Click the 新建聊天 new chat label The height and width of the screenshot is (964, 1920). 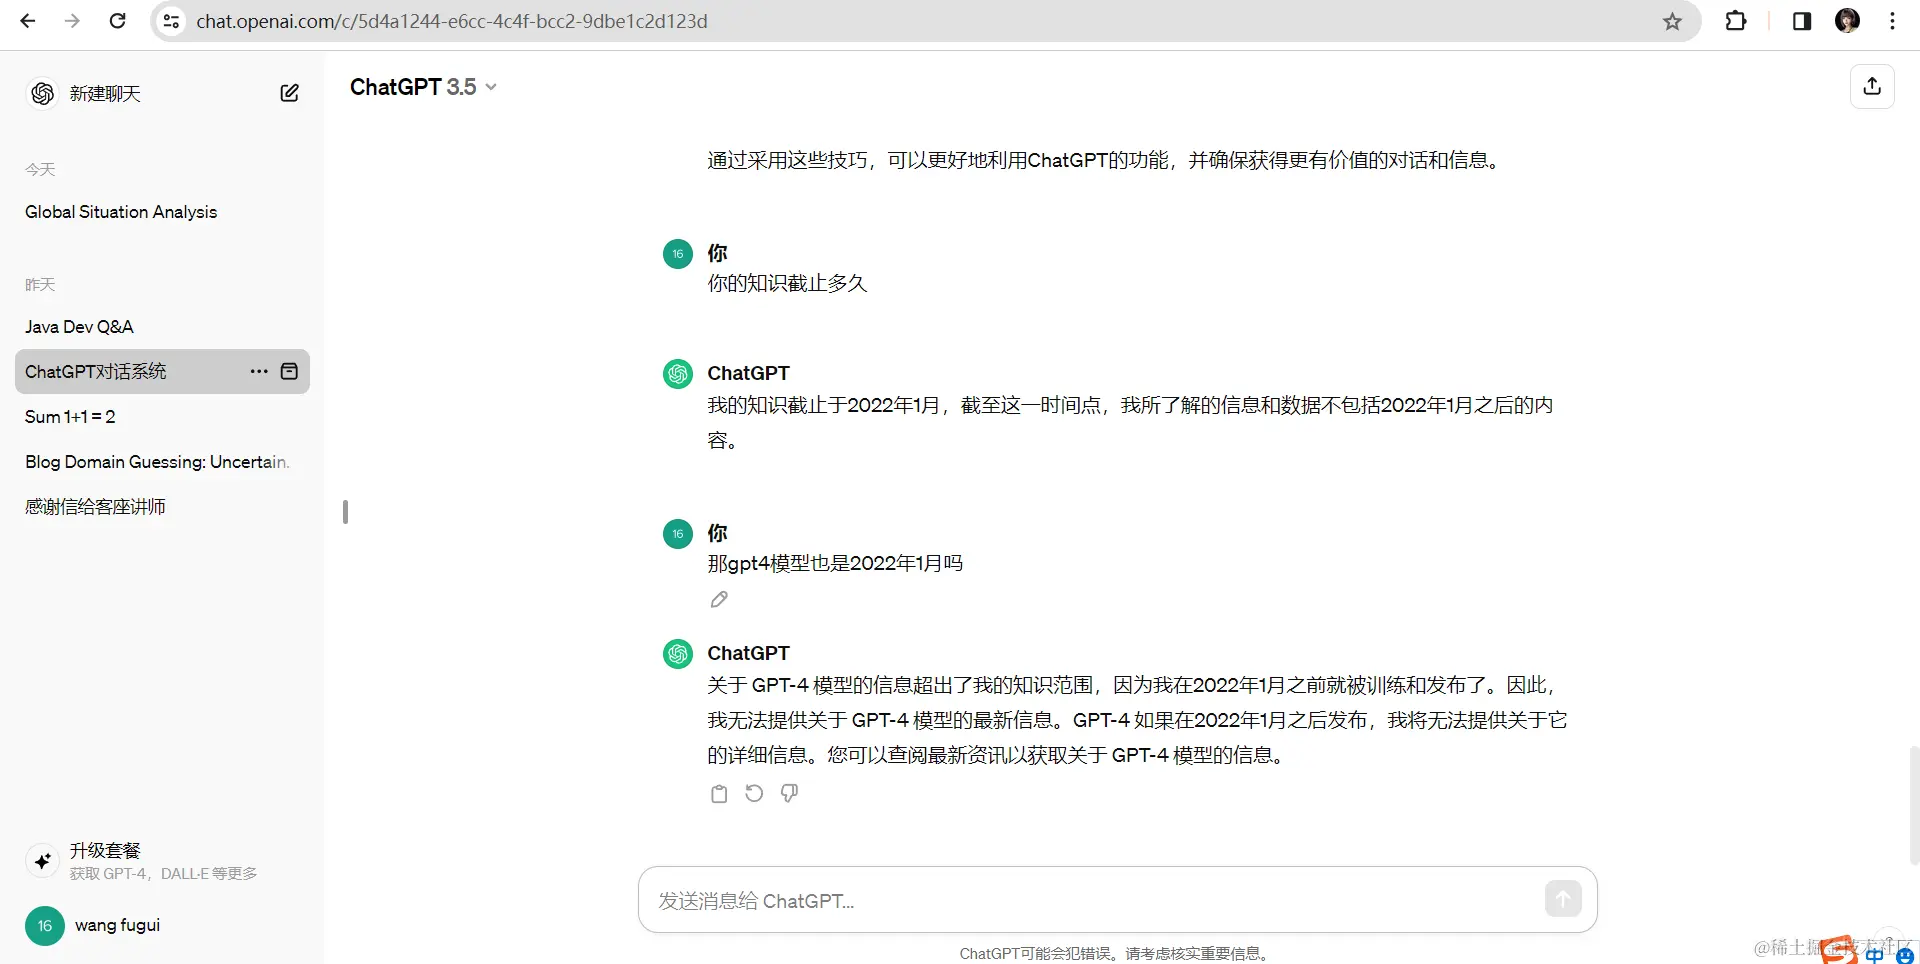pos(105,93)
